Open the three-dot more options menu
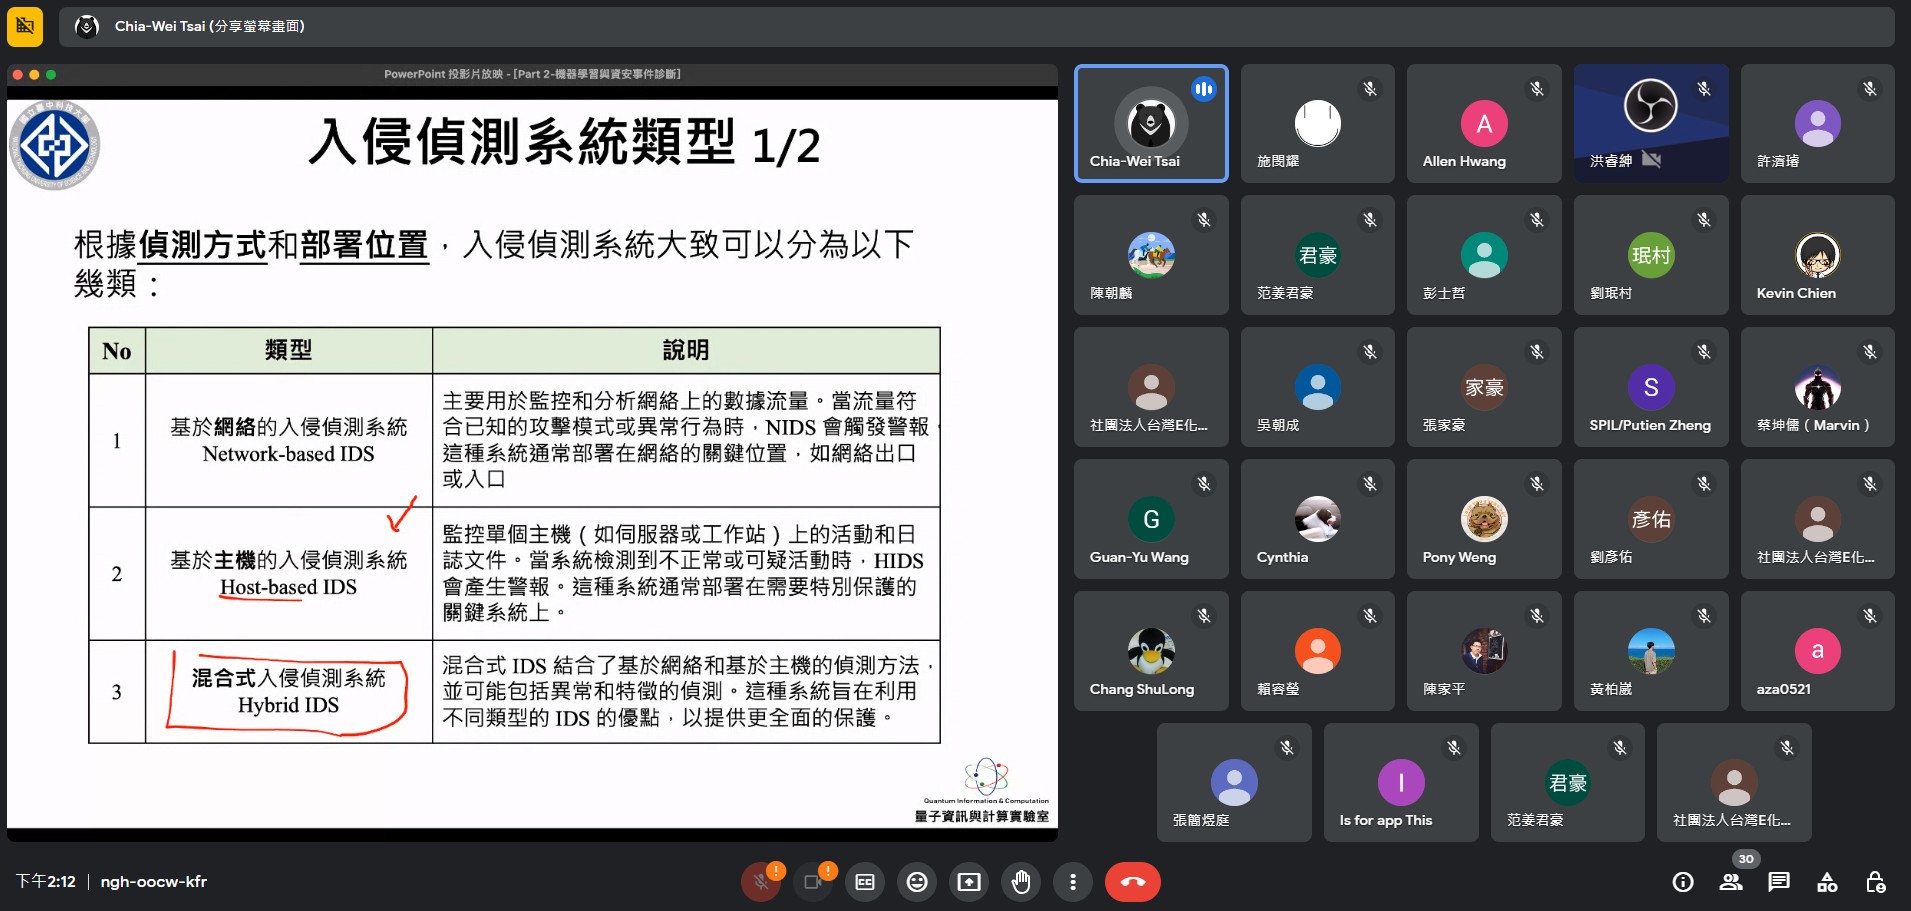 1073,882
